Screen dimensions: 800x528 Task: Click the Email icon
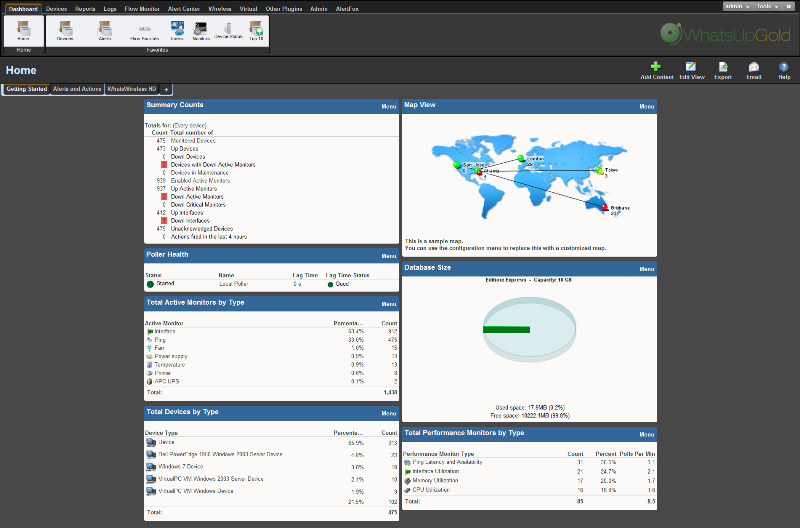point(754,69)
